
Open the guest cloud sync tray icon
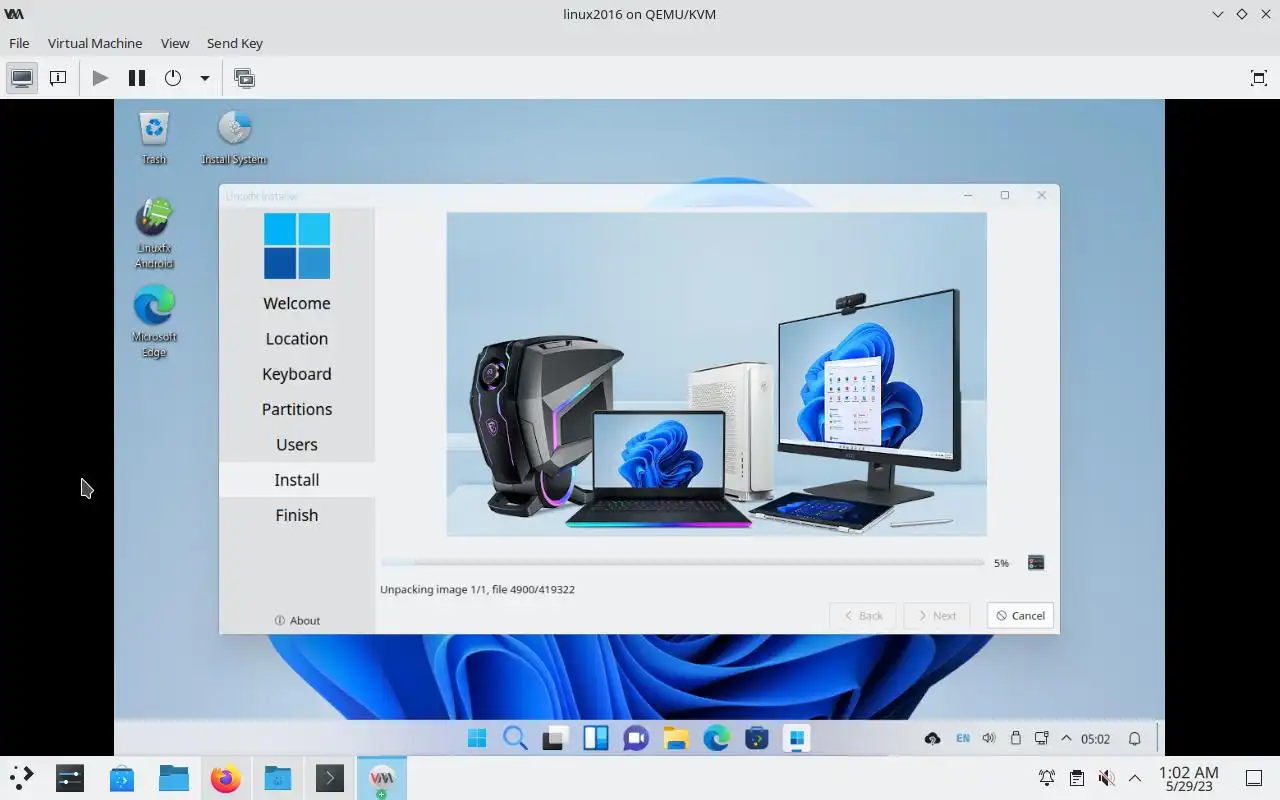(x=932, y=739)
